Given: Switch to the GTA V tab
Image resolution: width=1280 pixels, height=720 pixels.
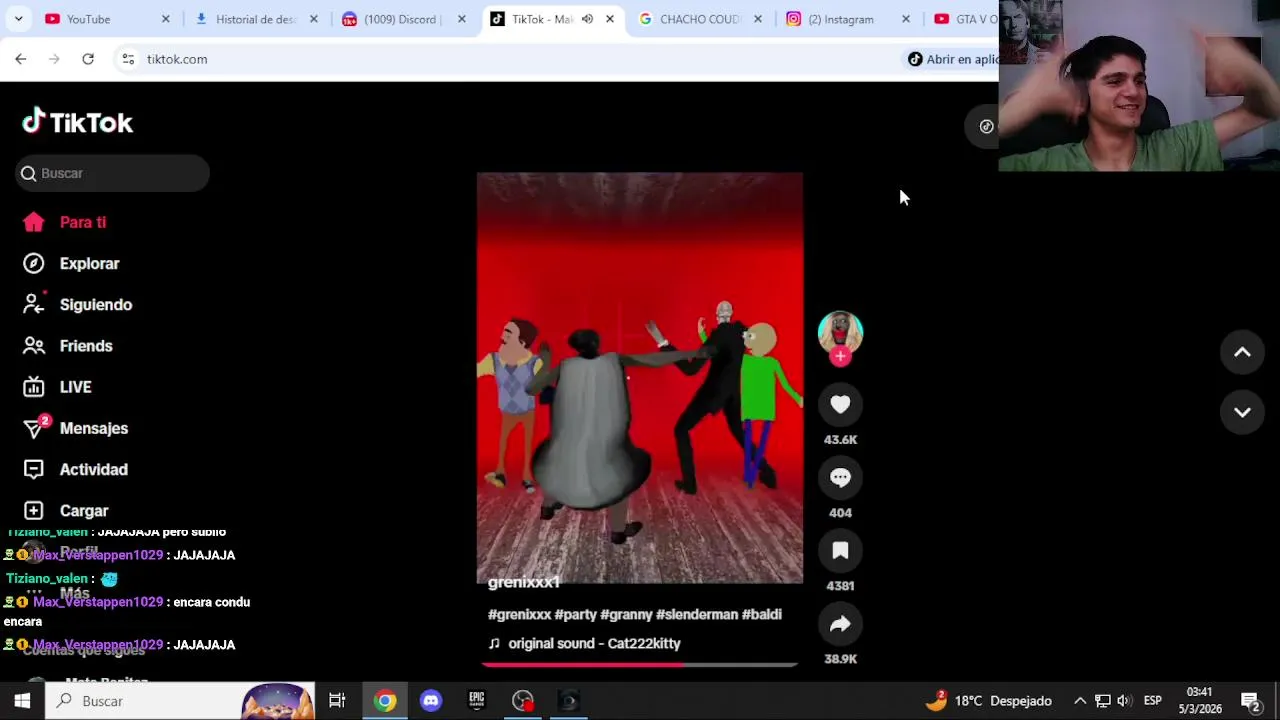Looking at the screenshot, I should tap(965, 19).
